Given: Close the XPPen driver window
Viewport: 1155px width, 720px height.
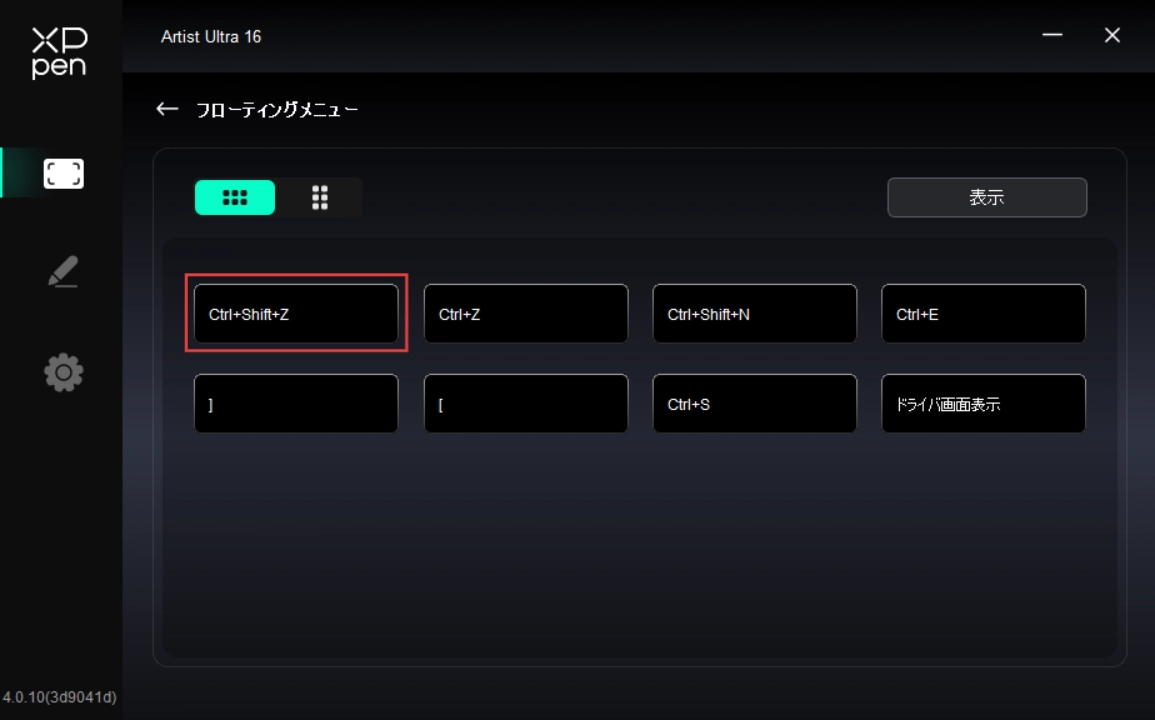Looking at the screenshot, I should point(1112,36).
